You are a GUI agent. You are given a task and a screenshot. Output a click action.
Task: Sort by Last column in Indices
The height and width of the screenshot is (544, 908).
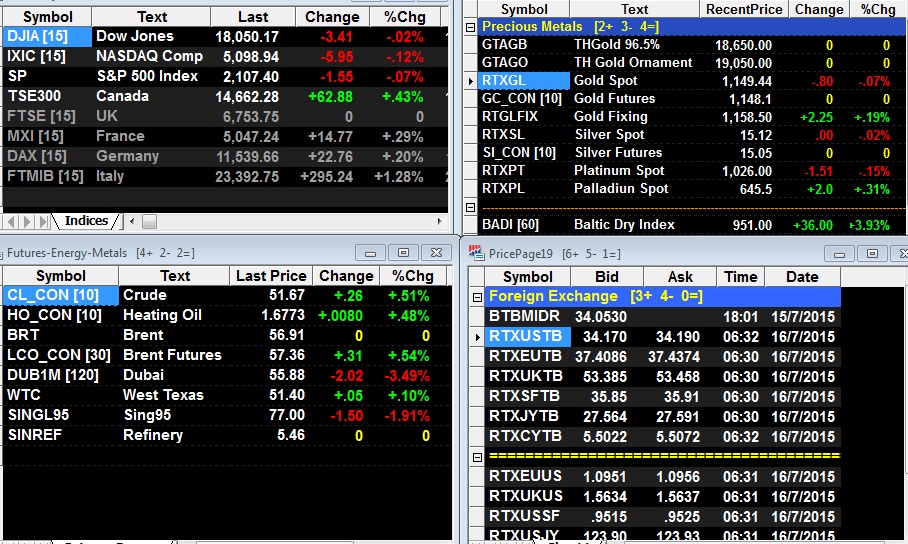(x=253, y=17)
